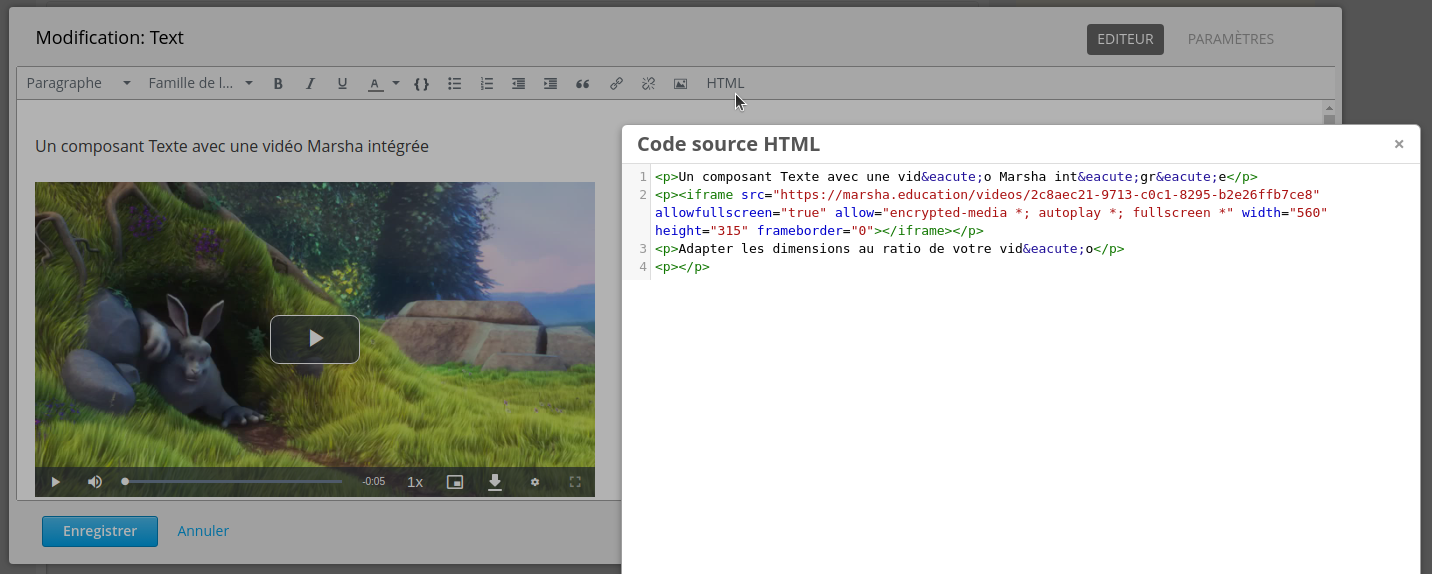Click the line 3 'Adapter les dimensions' code

pyautogui.click(x=890, y=249)
